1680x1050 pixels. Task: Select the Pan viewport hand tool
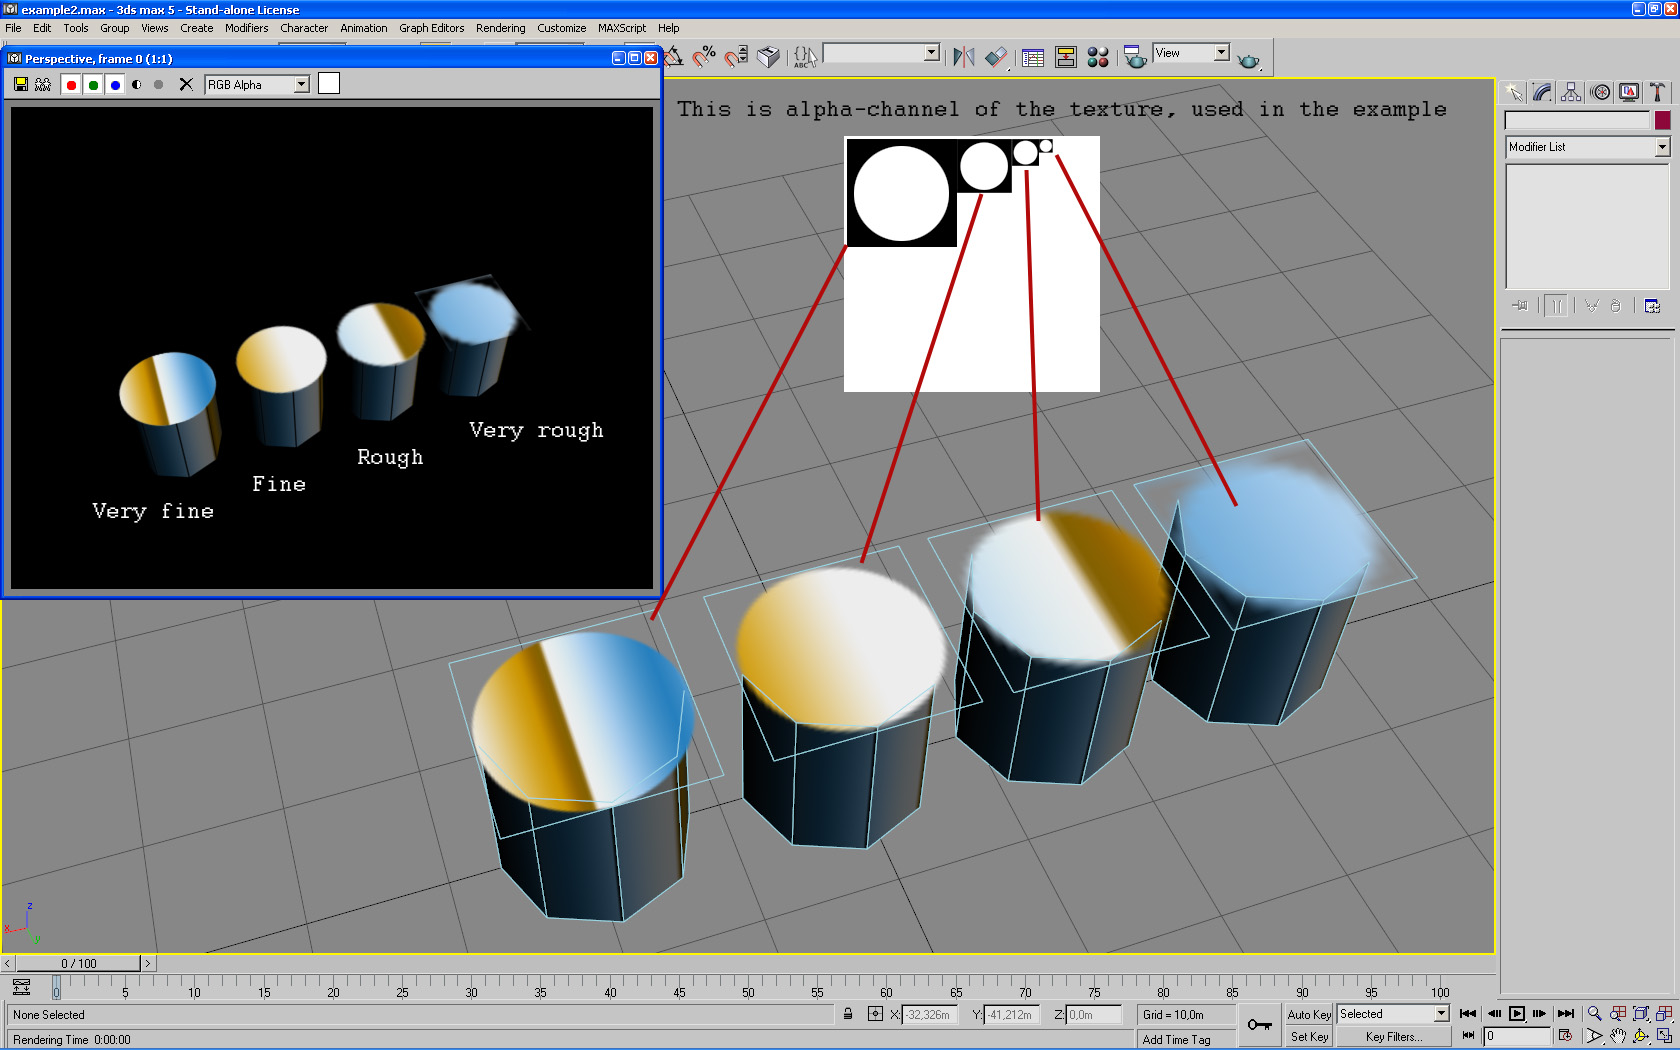tap(1617, 1036)
